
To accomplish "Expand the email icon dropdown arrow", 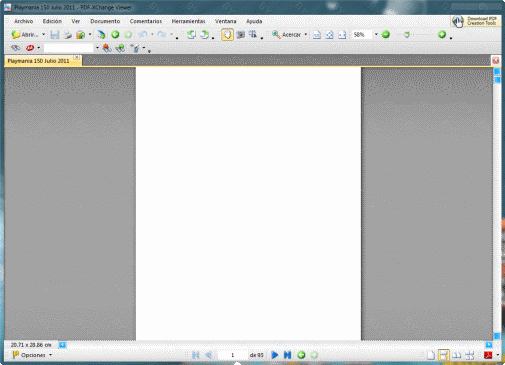I will tap(90, 34).
